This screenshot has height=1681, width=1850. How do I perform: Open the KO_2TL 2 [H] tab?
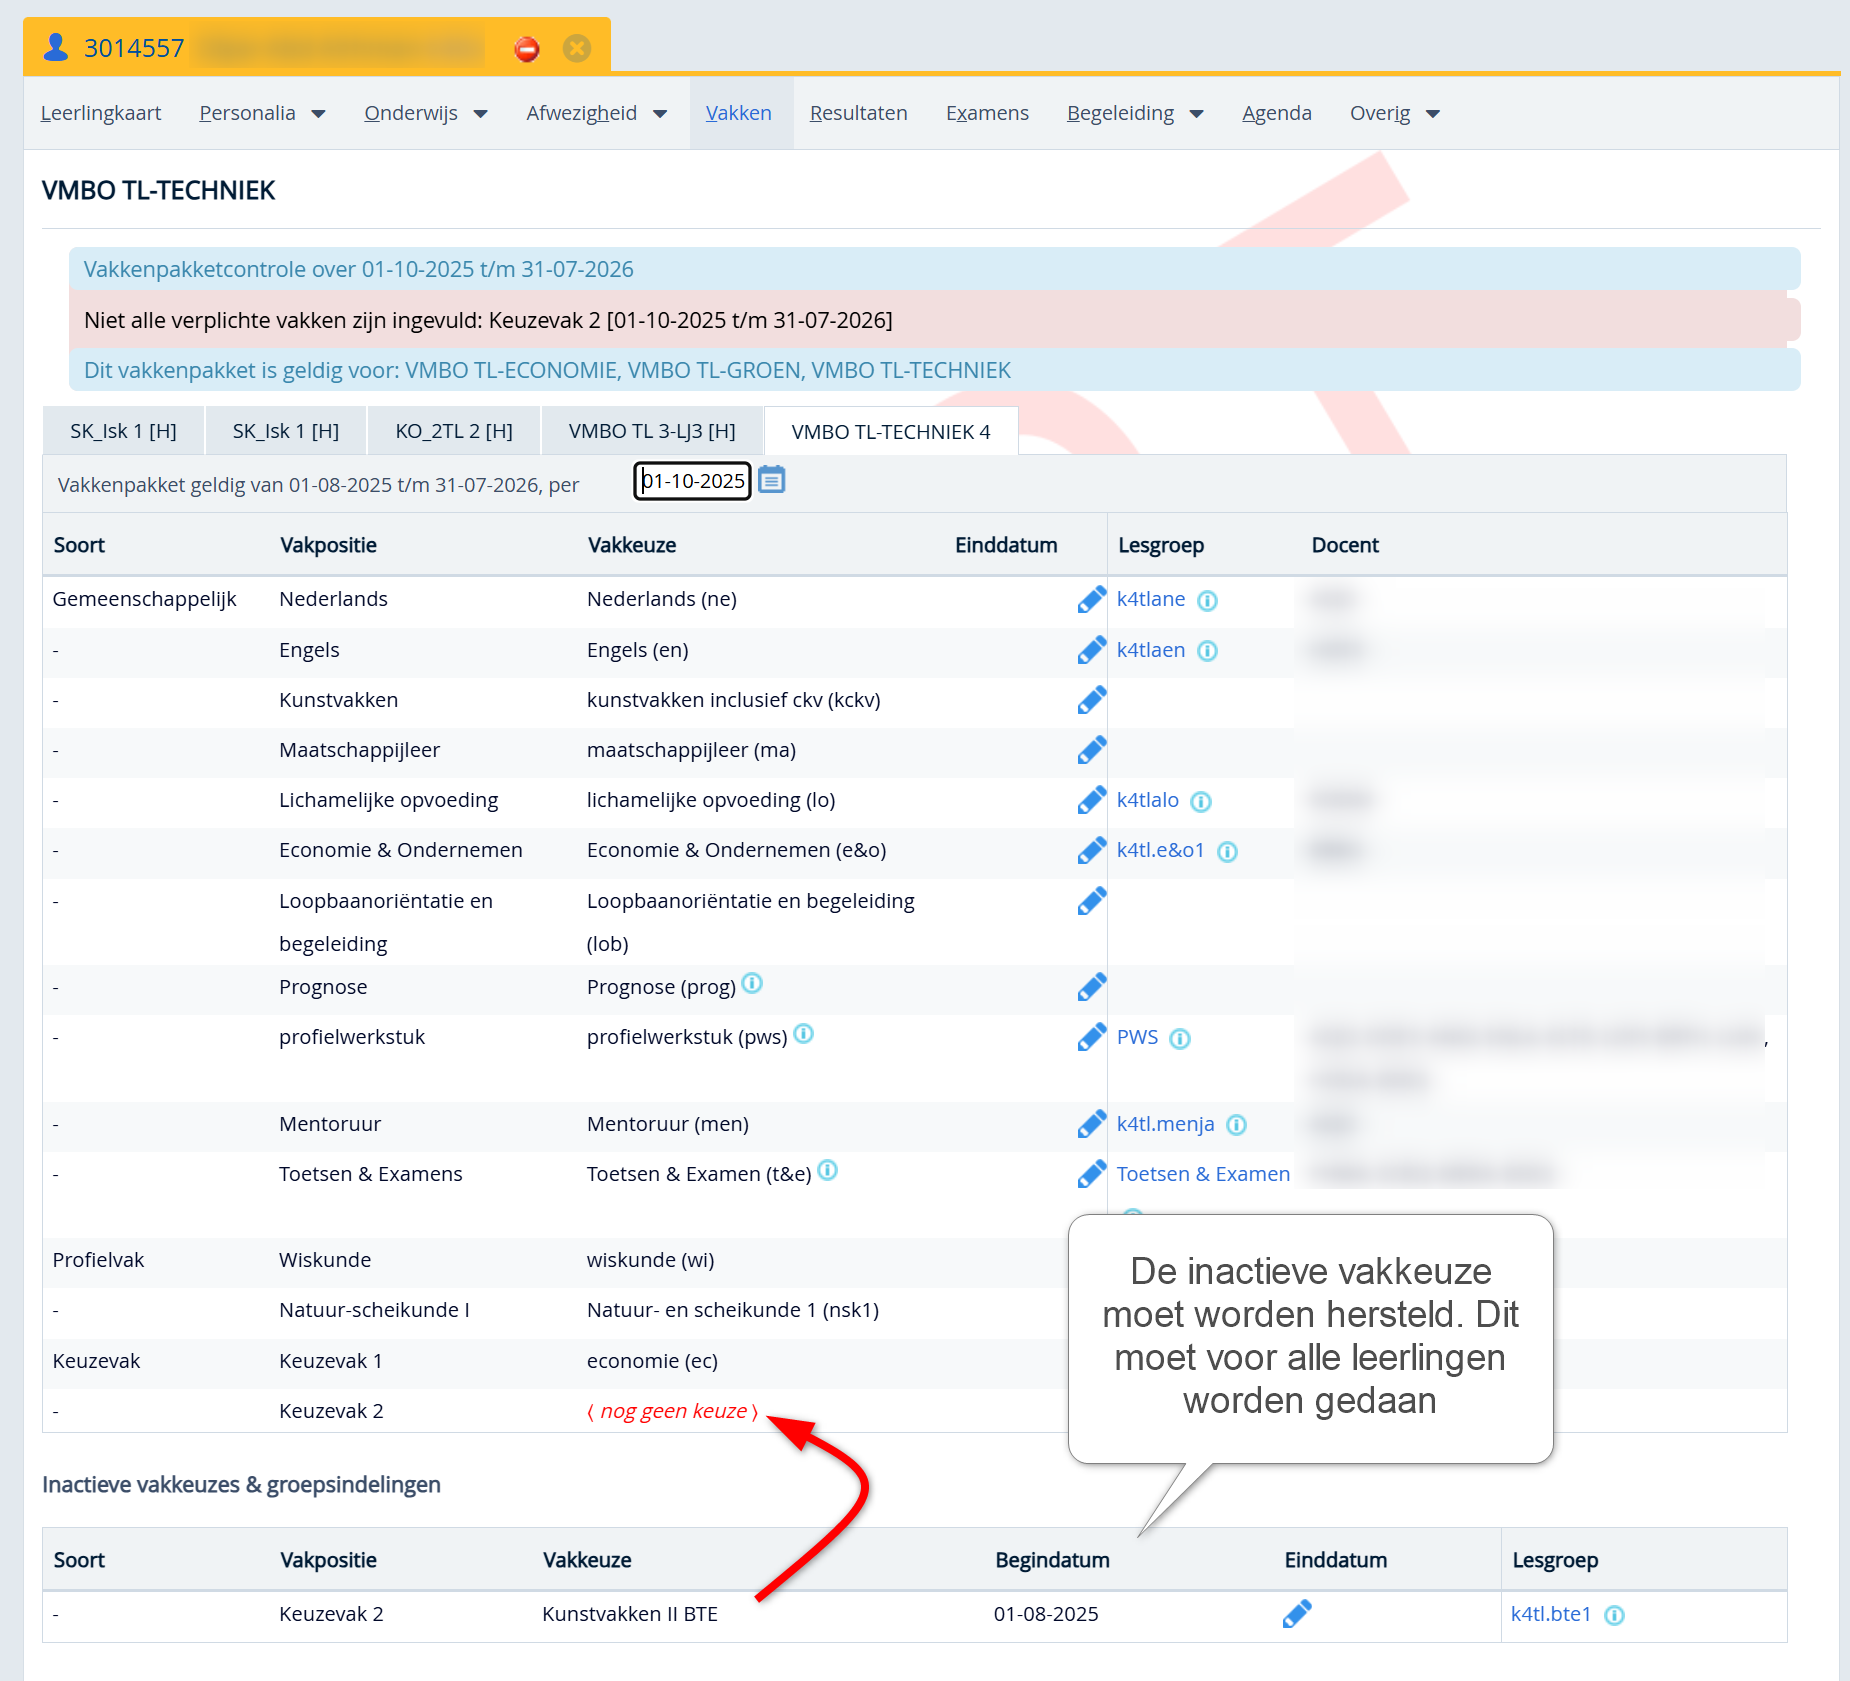[454, 432]
